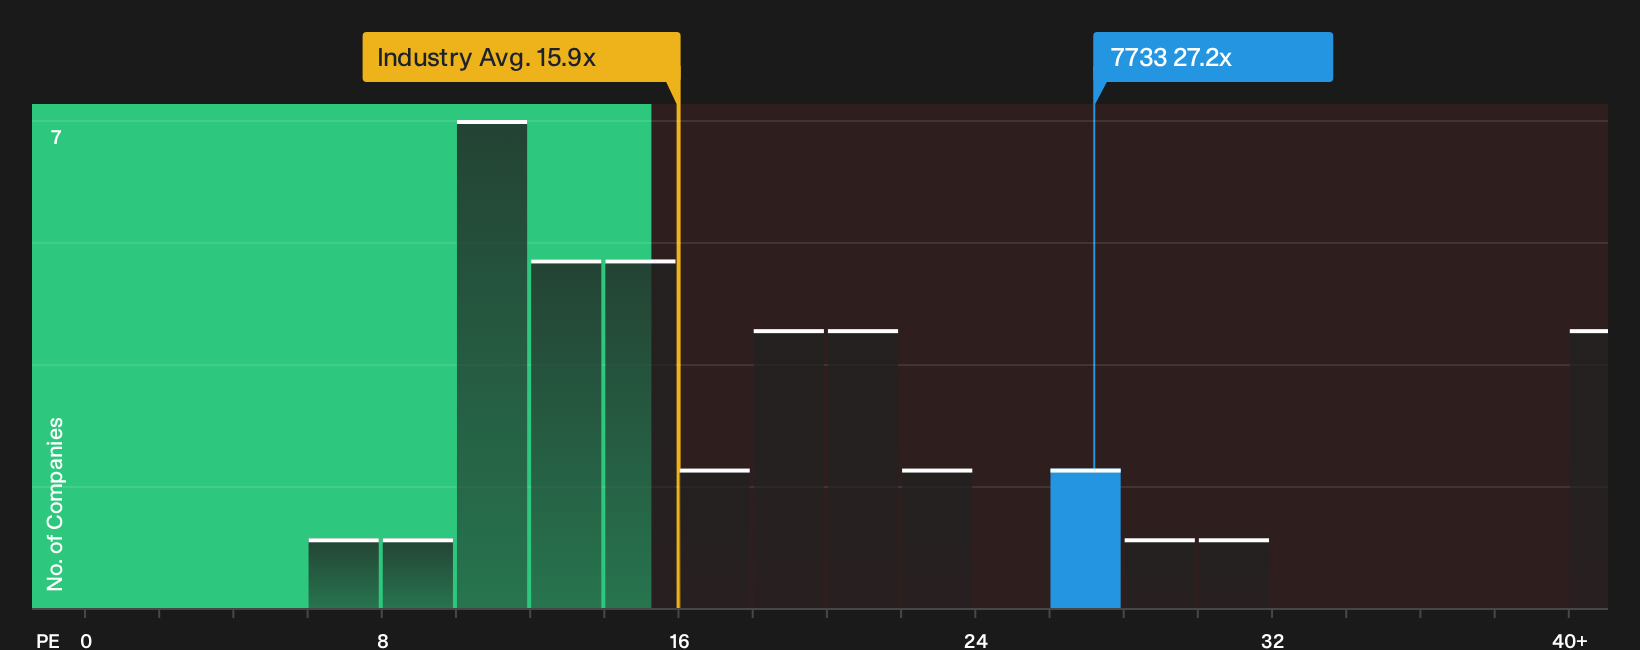Click the 40+ PE bar
Screen dimensions: 1640x650
[1589, 469]
